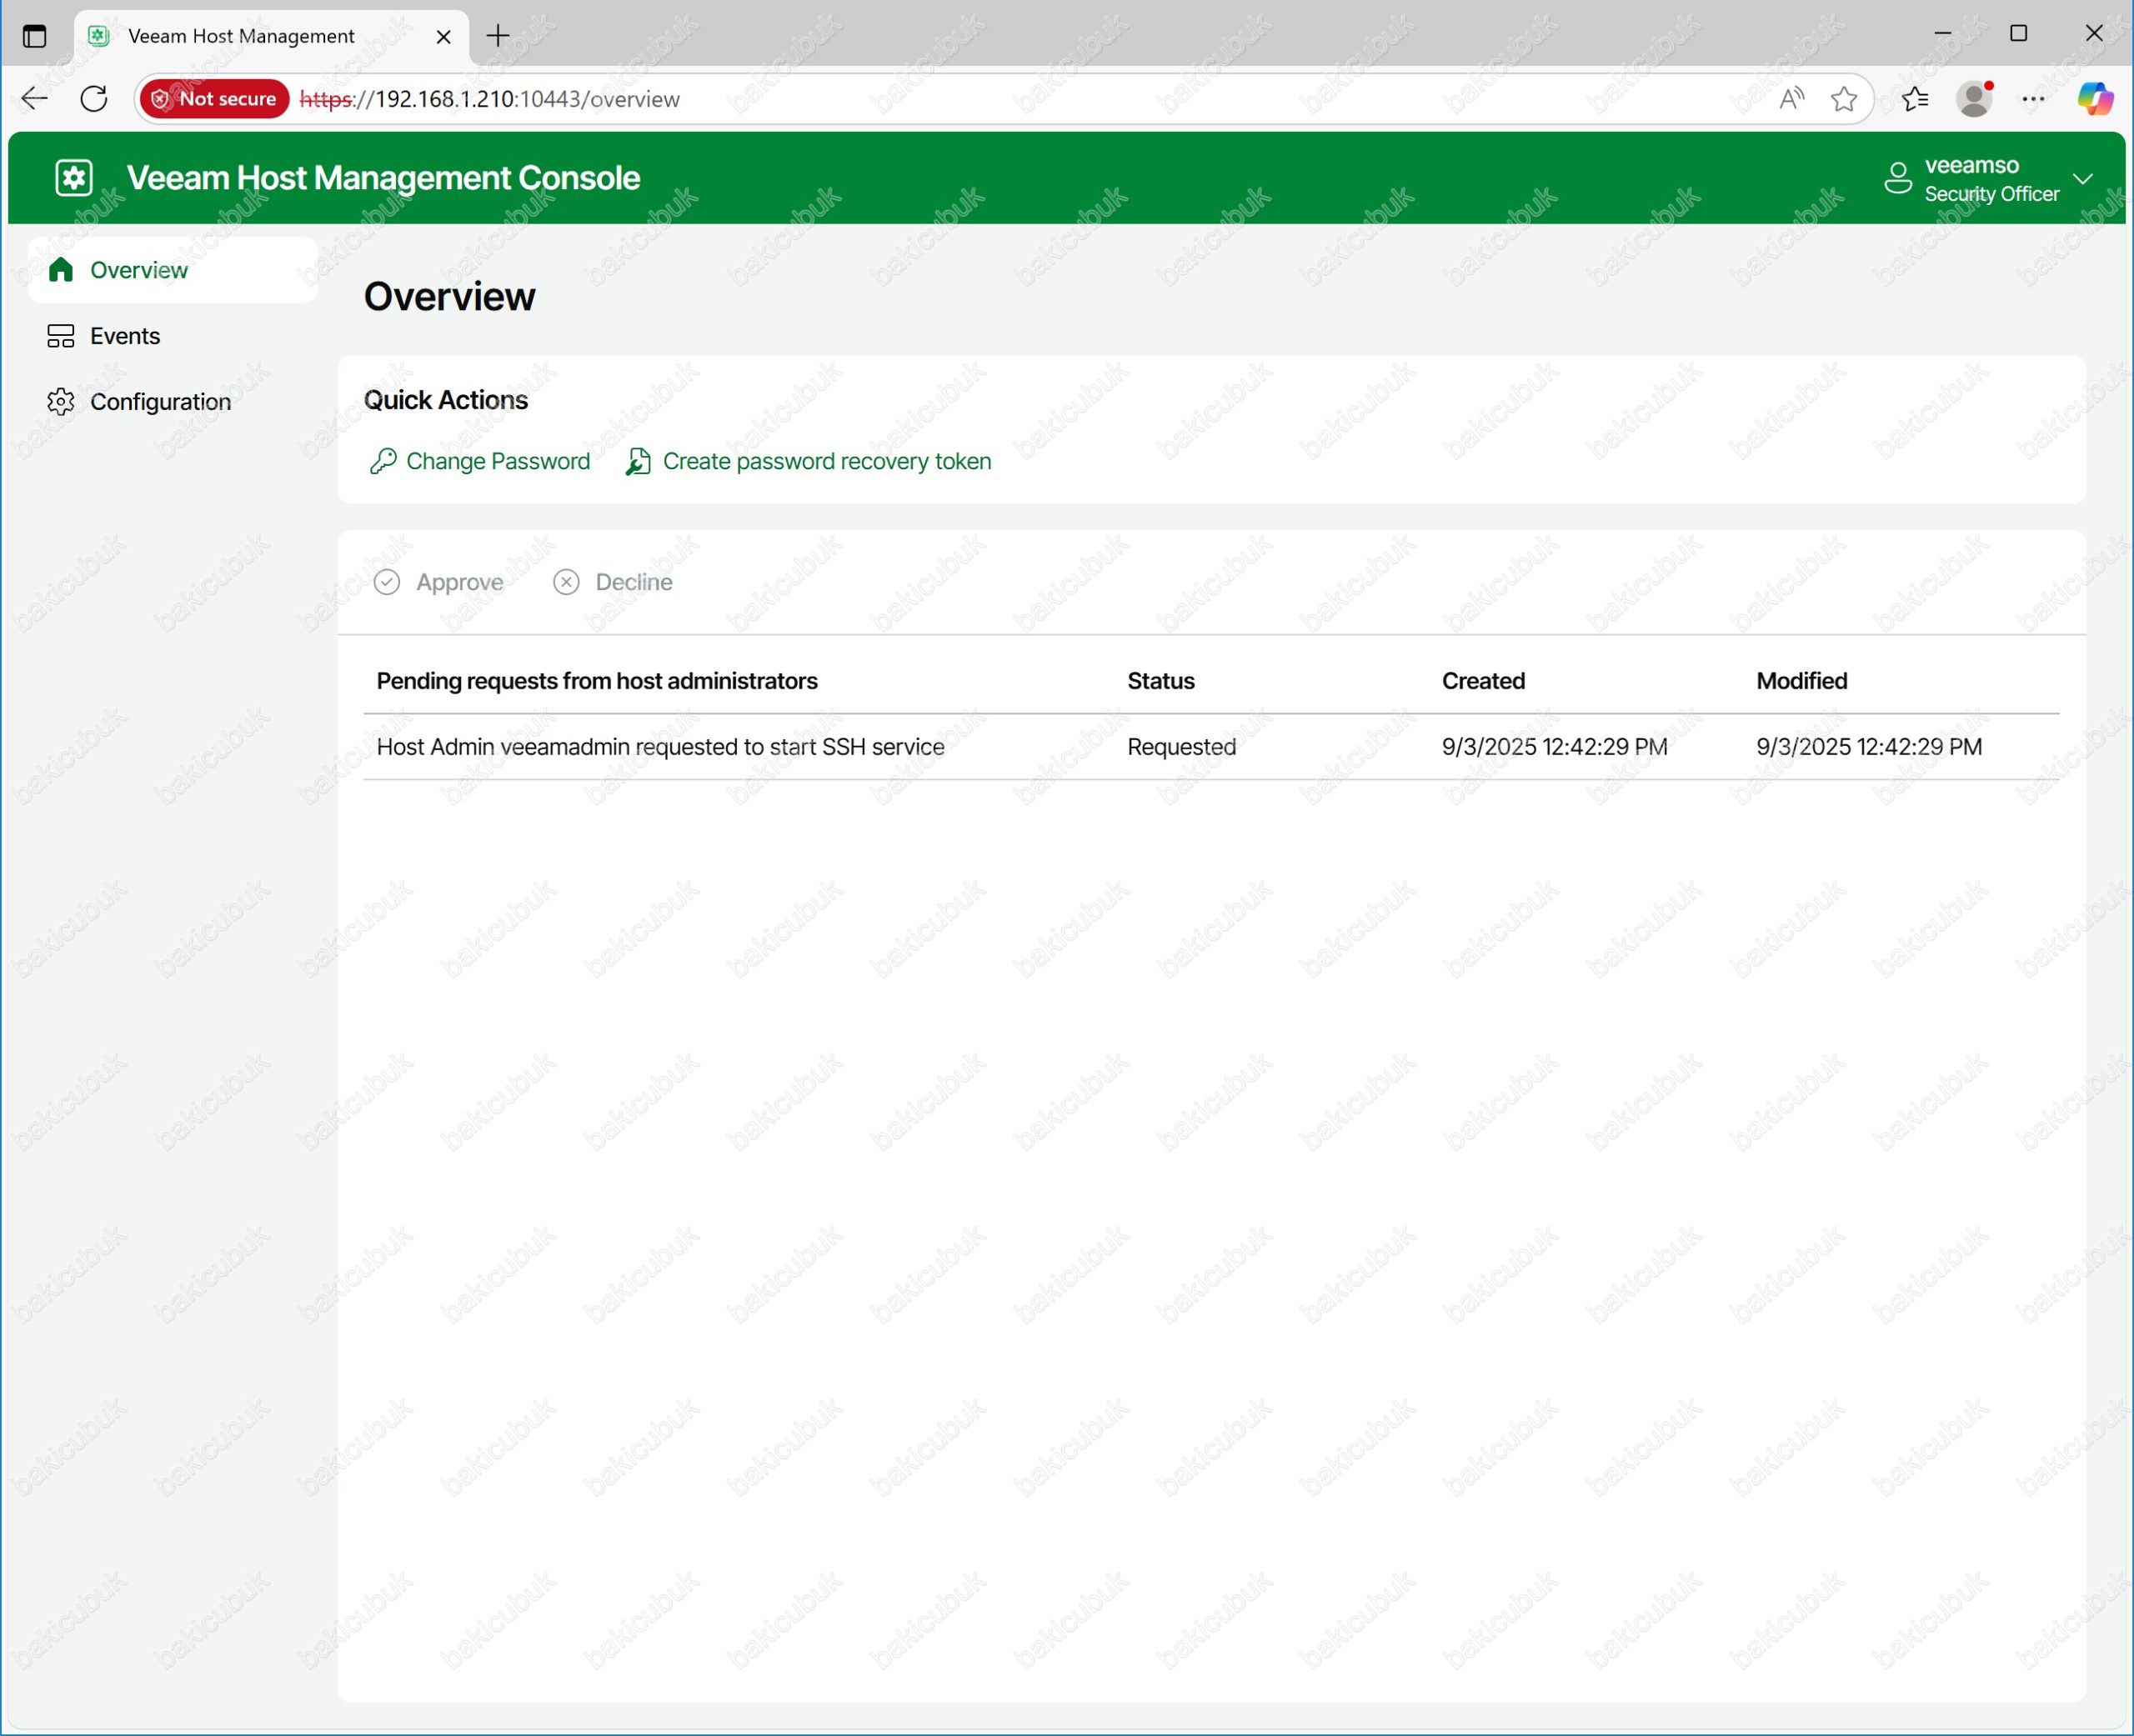The image size is (2134, 1736).
Task: Click the recovery token document icon
Action: pos(638,461)
